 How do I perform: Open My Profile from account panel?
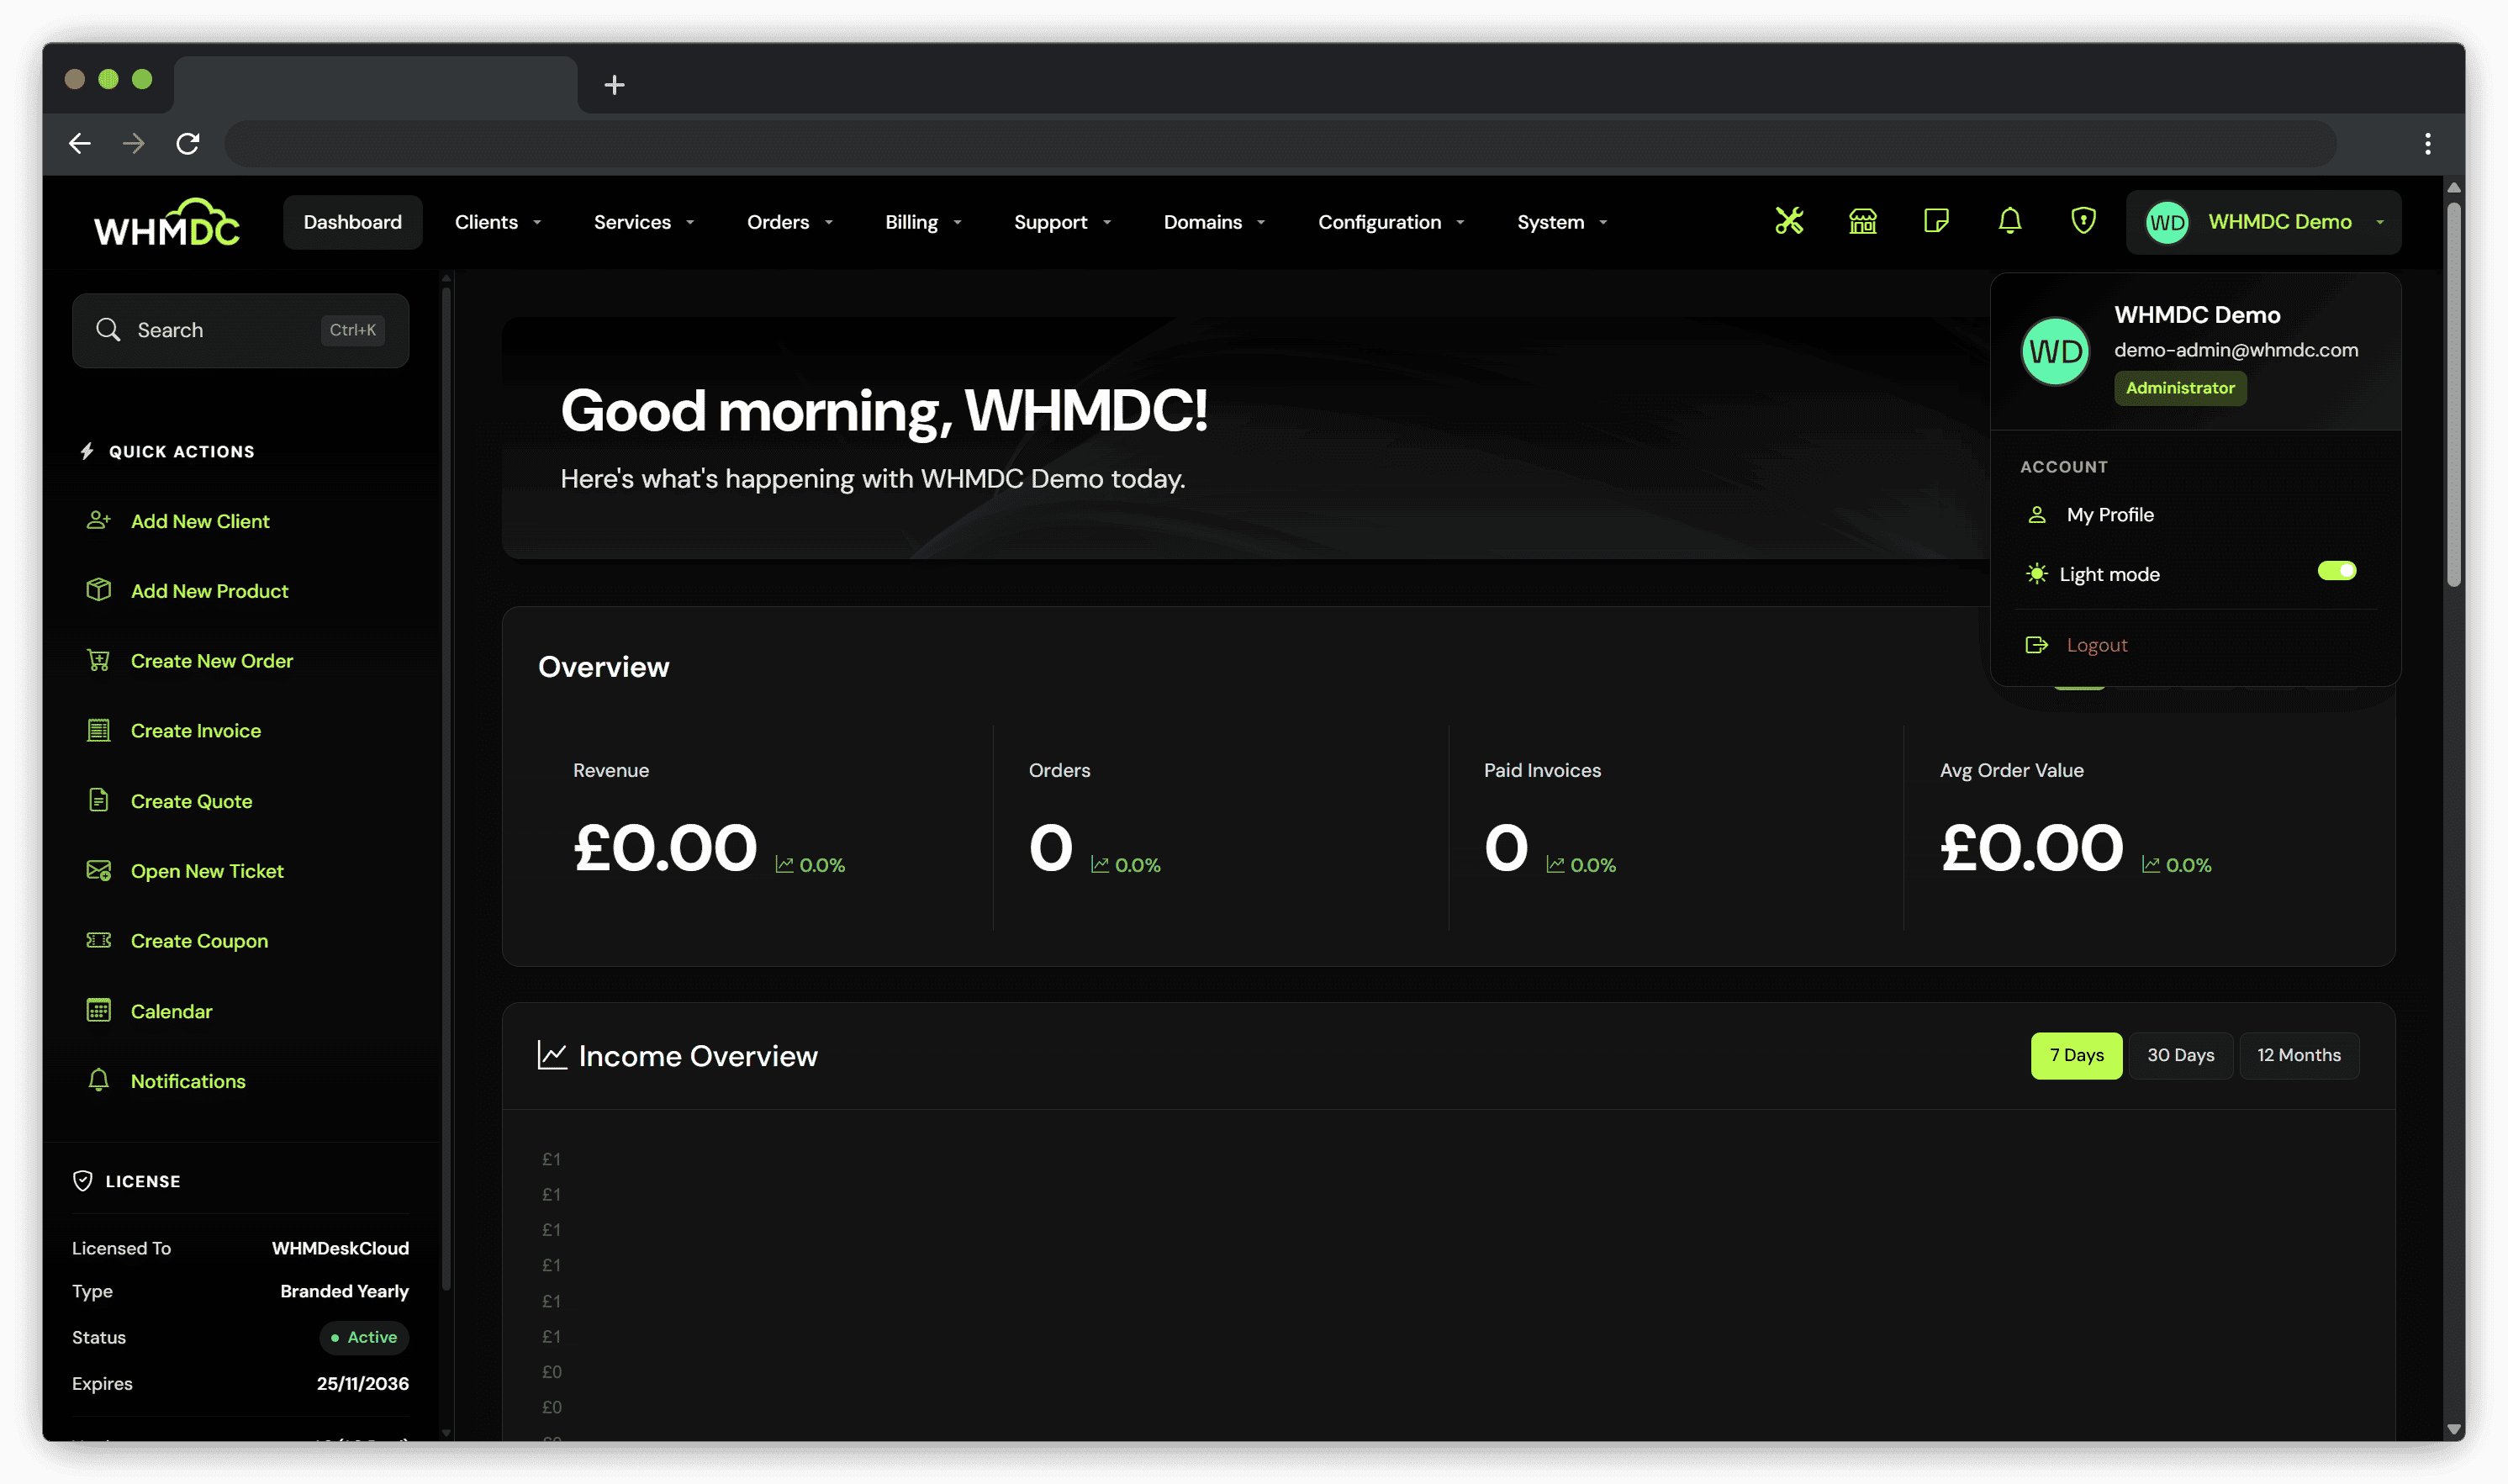[x=2111, y=514]
